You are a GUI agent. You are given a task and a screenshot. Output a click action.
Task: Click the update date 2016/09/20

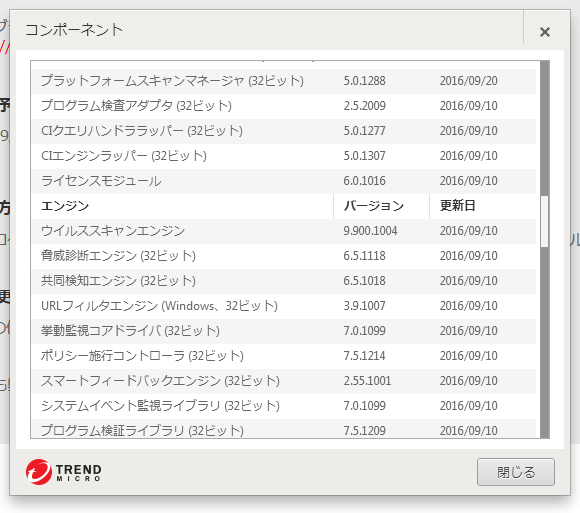[468, 81]
